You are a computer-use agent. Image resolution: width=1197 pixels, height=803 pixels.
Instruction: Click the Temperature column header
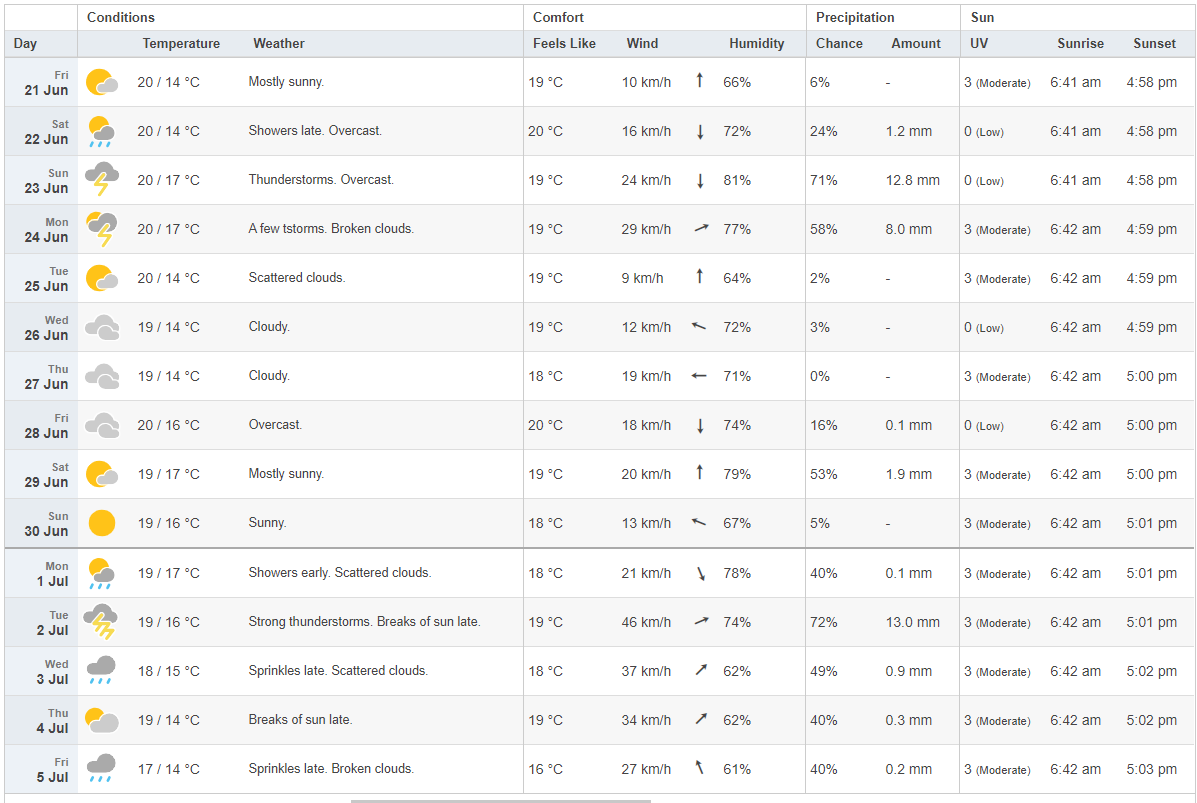pyautogui.click(x=181, y=44)
